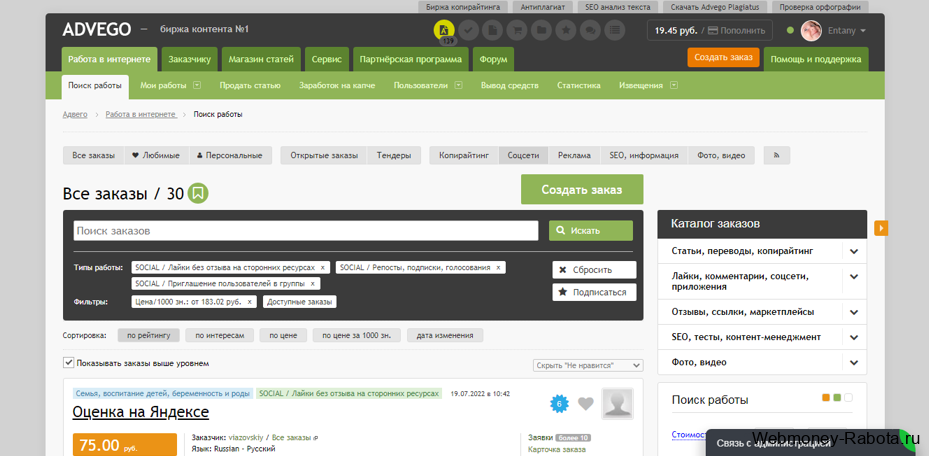The image size is (929, 456).
Task: Toggle 'Показывать заказы выше уровнем' checkbox
Action: (68, 362)
